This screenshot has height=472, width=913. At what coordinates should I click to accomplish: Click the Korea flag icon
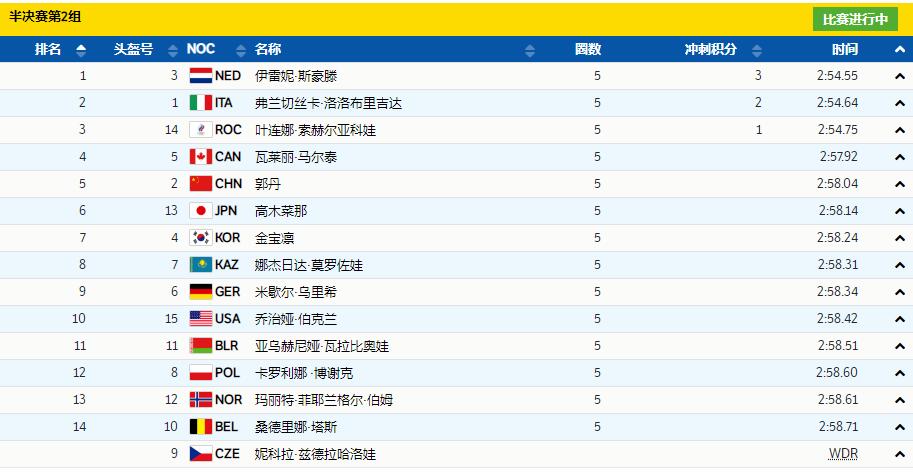(201, 237)
